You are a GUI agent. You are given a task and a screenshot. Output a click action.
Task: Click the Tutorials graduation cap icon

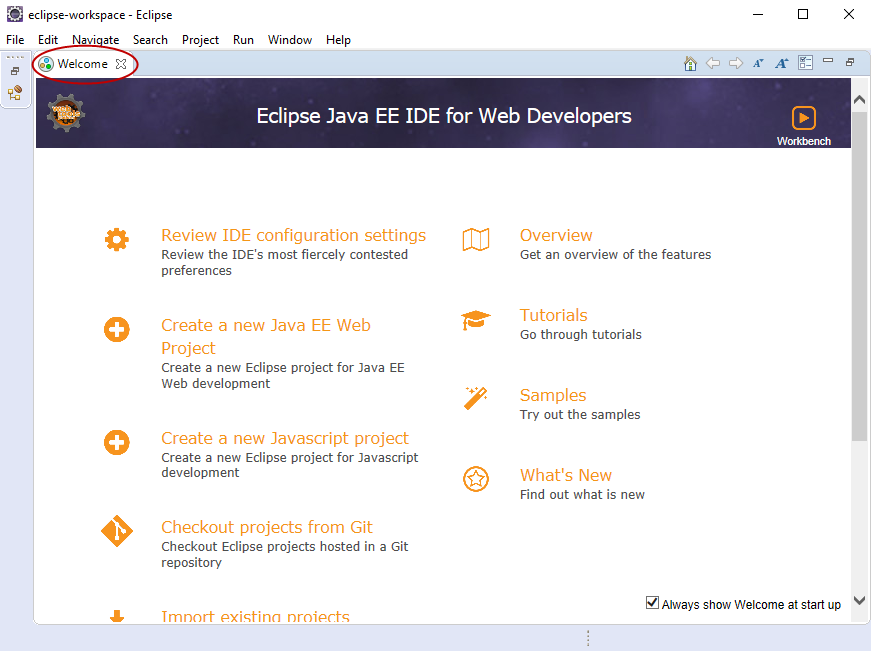click(476, 320)
